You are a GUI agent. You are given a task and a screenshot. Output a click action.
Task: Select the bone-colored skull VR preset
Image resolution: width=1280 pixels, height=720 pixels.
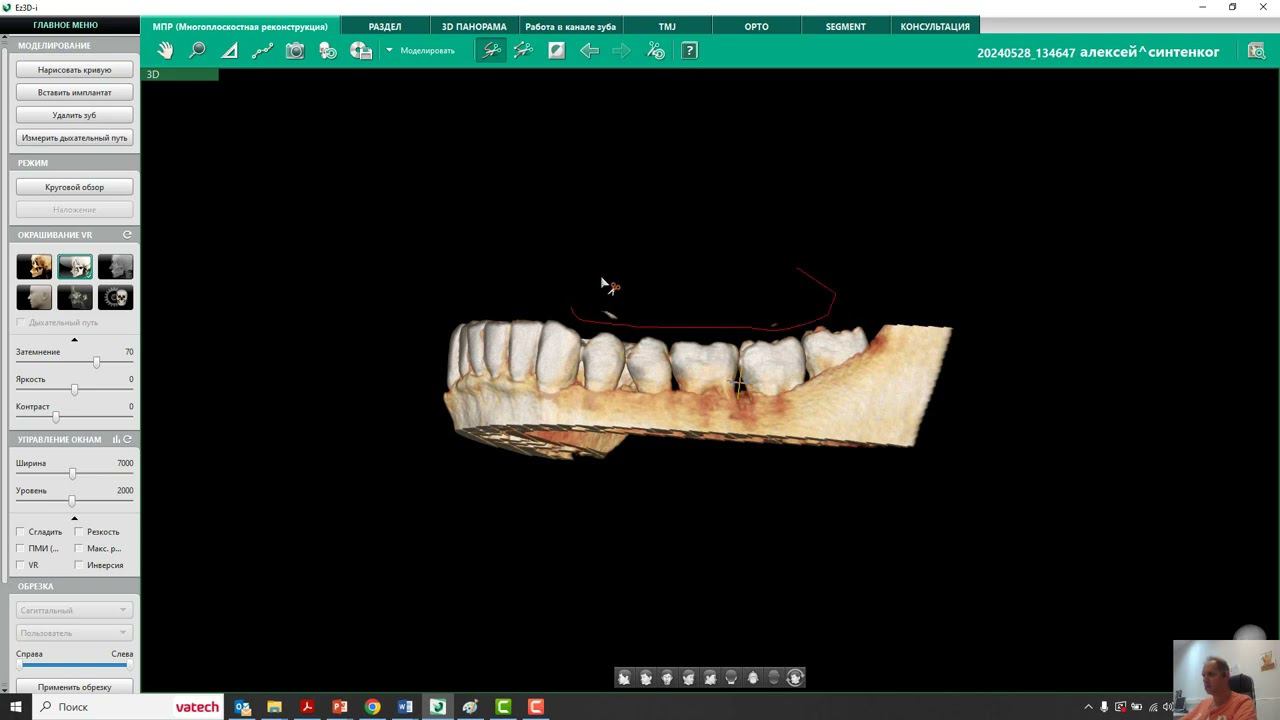click(x=34, y=266)
